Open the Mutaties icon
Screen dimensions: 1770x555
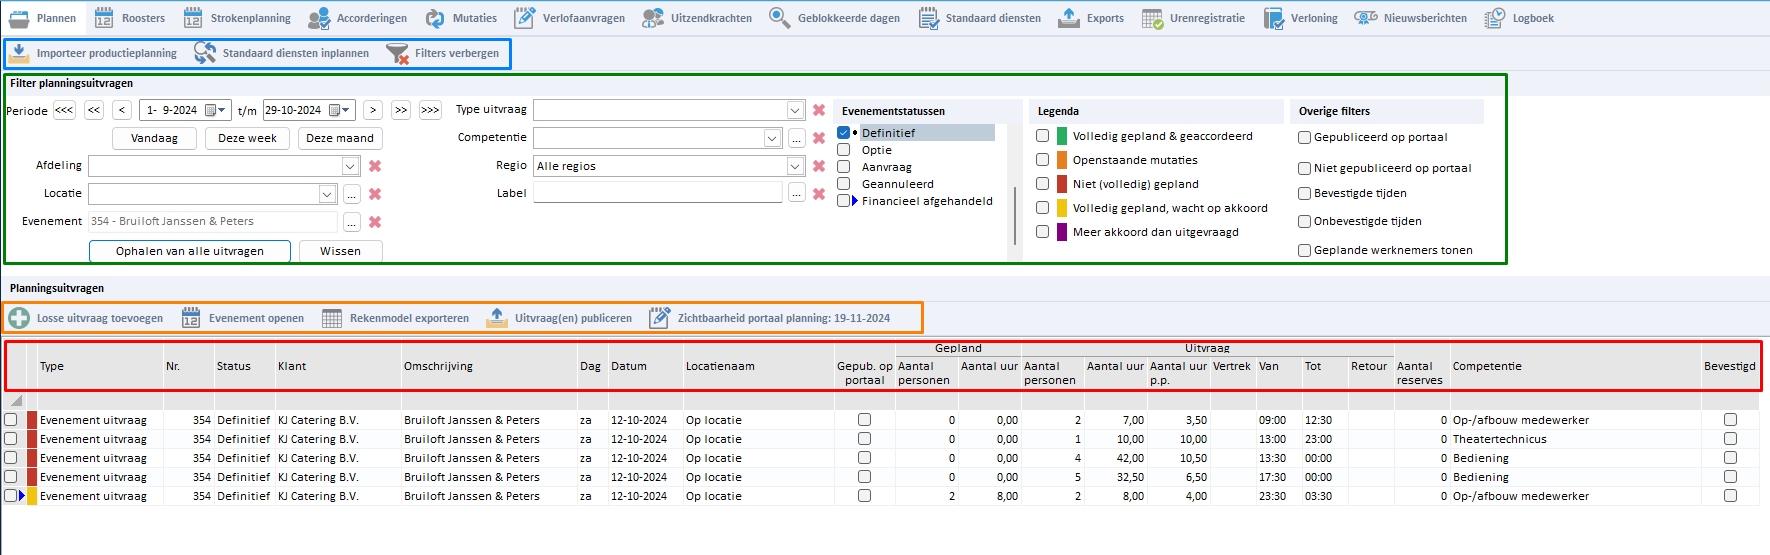click(435, 18)
